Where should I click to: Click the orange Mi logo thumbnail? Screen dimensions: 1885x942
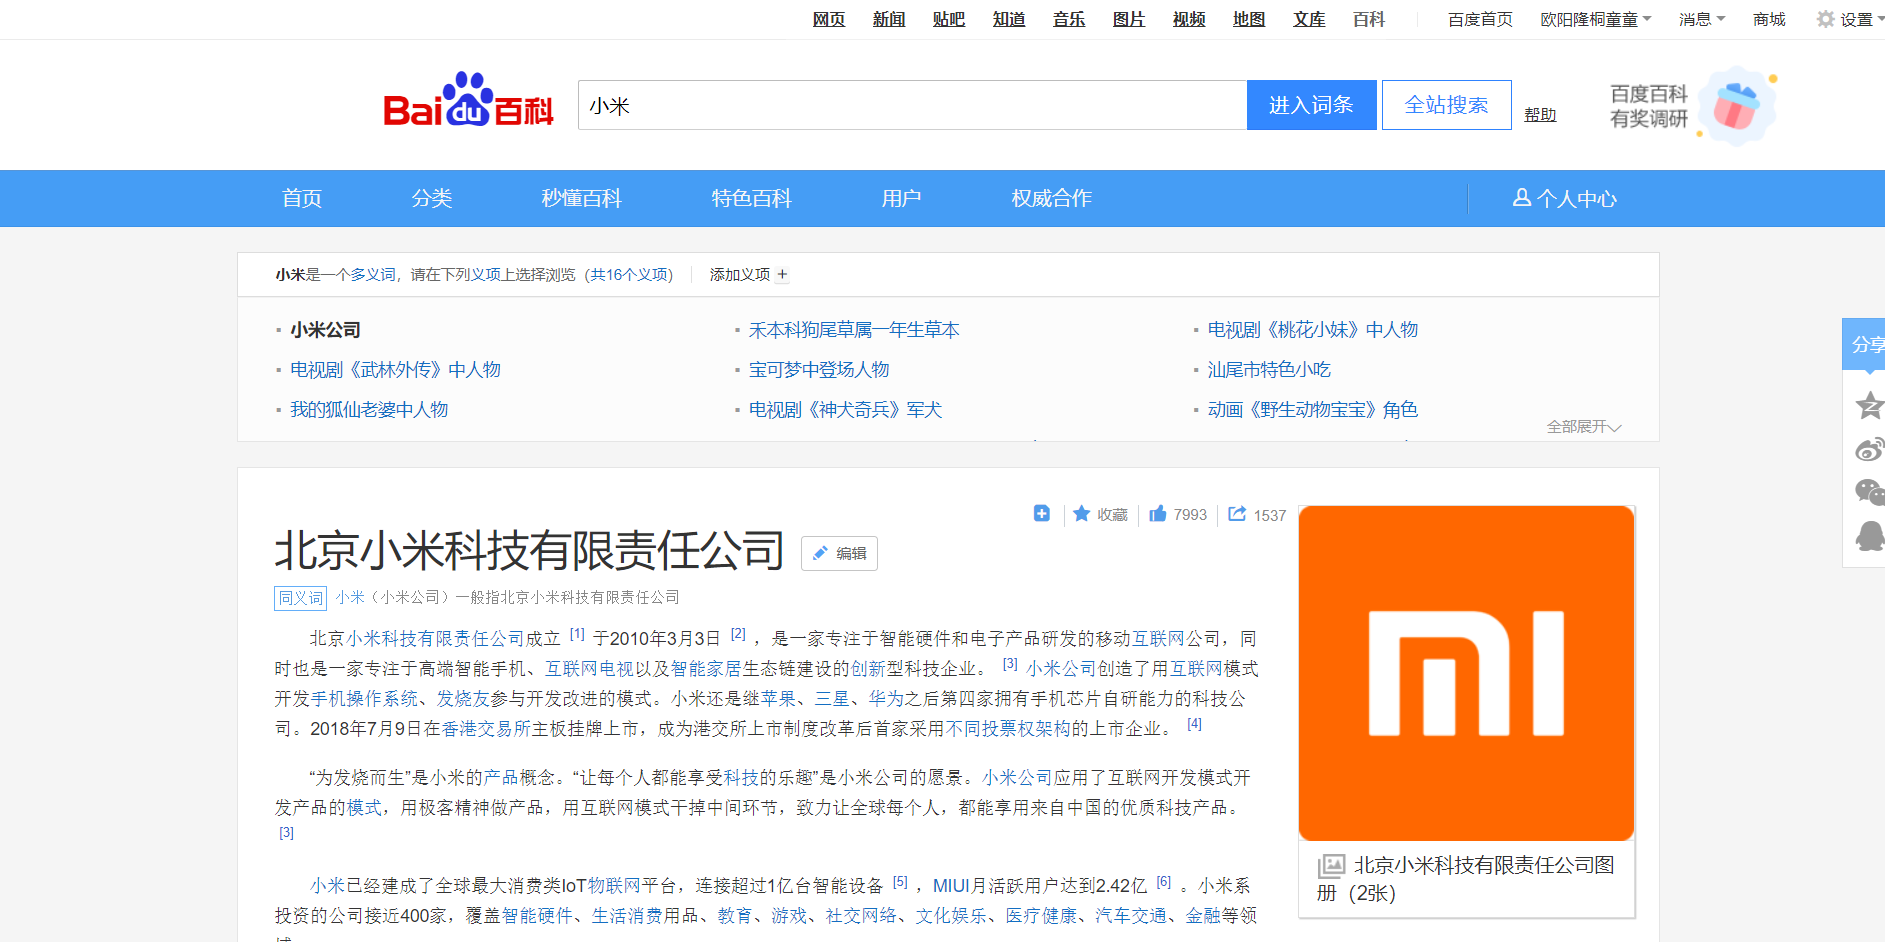coord(1466,673)
